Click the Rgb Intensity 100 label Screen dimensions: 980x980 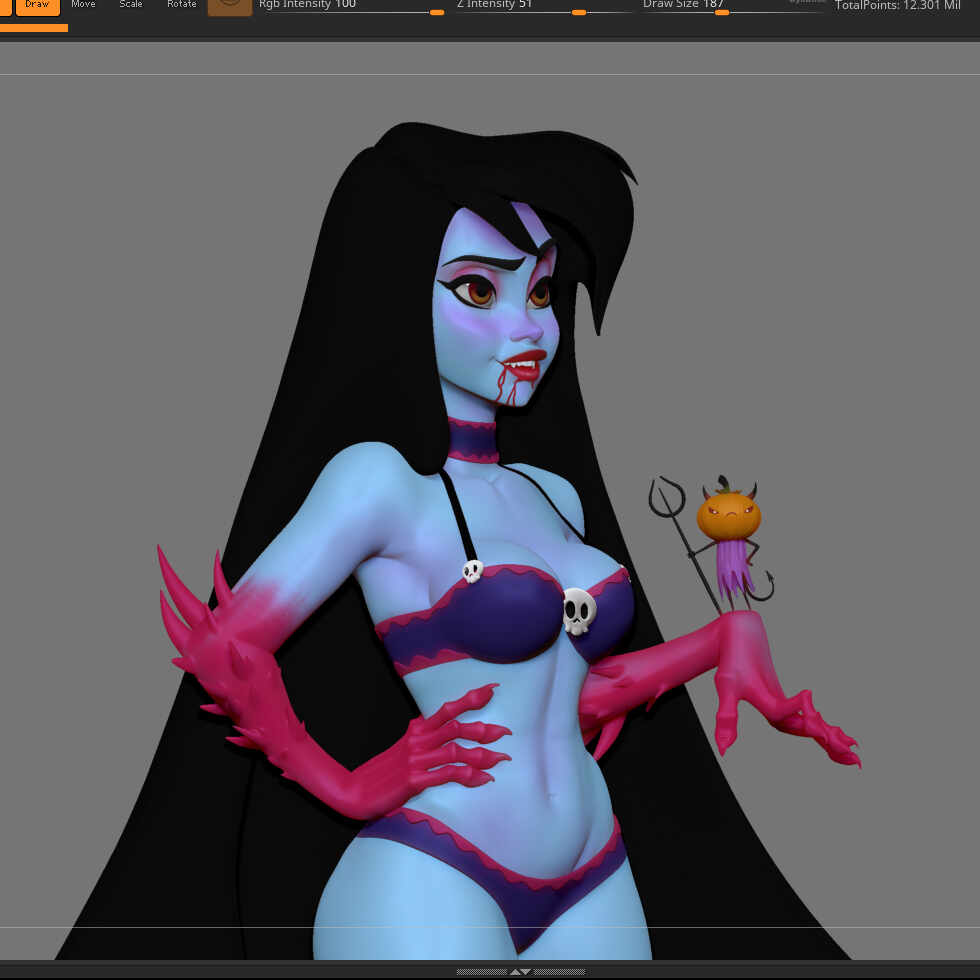(308, 4)
